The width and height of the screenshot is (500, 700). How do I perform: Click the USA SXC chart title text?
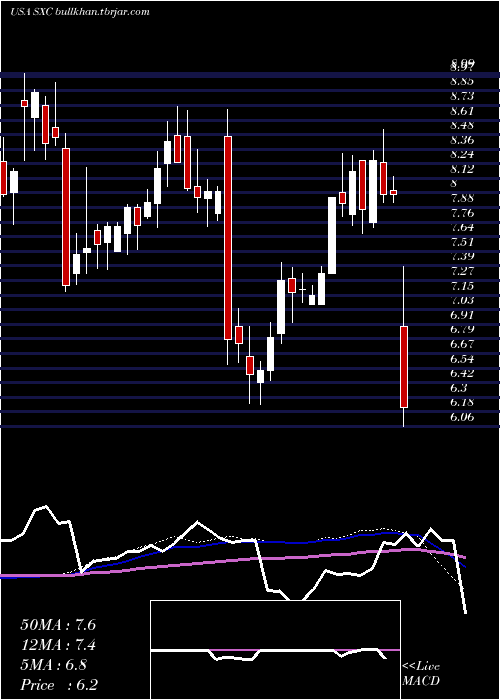coord(79,12)
